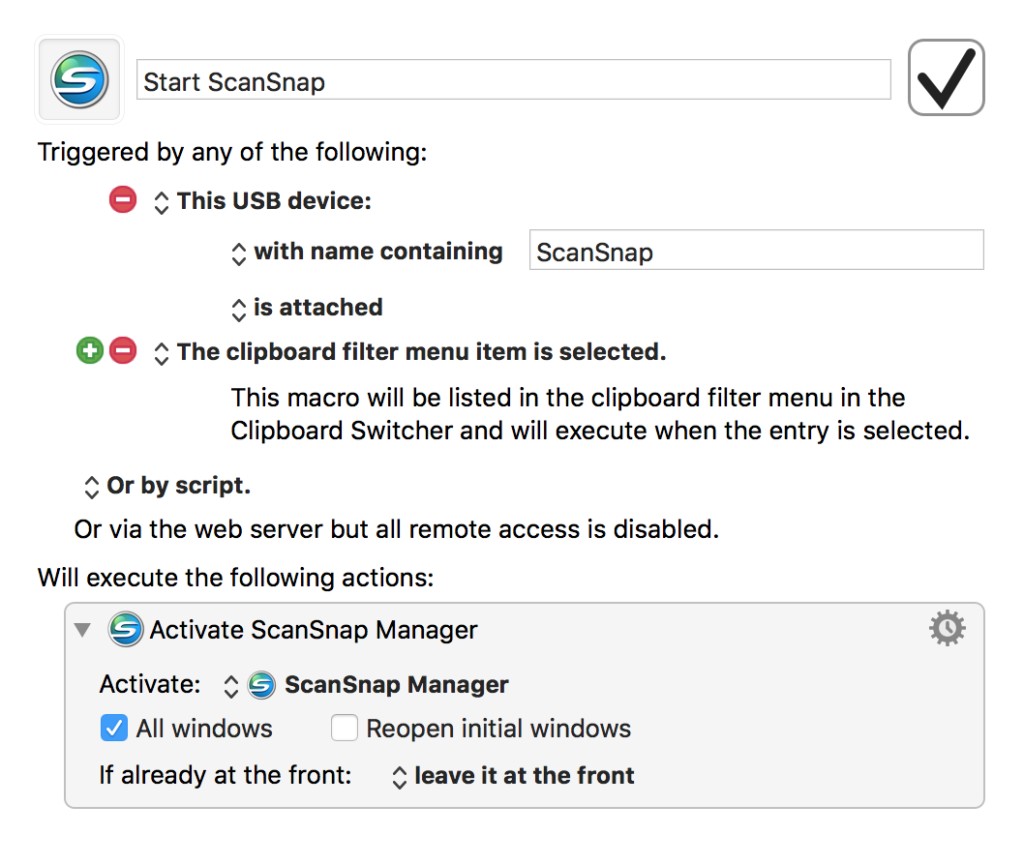
Task: Click the ScanSnap macro icon well
Action: click(80, 80)
